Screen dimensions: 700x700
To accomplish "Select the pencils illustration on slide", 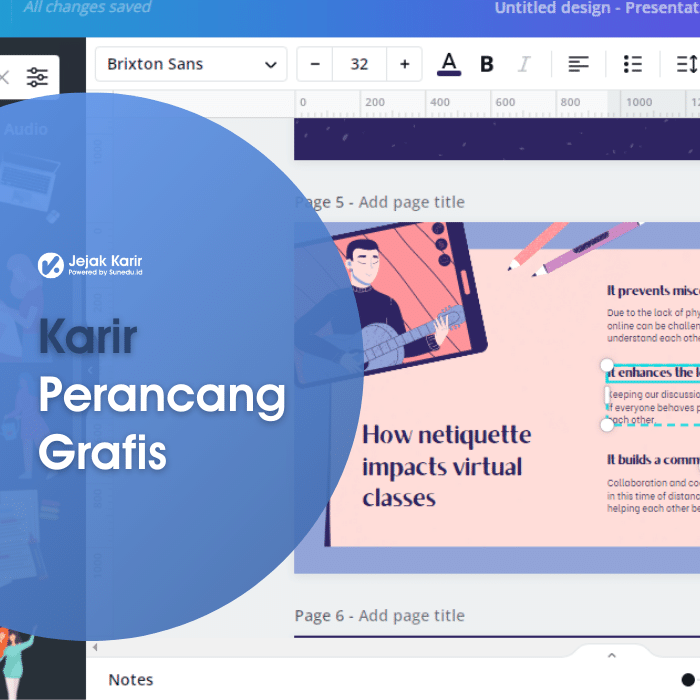I will 576,248.
